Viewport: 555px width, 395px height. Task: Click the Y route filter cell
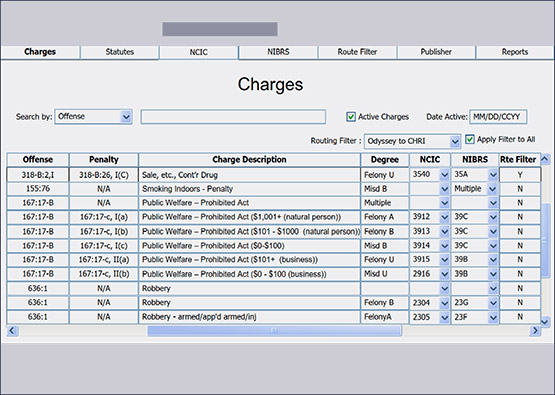tap(520, 175)
